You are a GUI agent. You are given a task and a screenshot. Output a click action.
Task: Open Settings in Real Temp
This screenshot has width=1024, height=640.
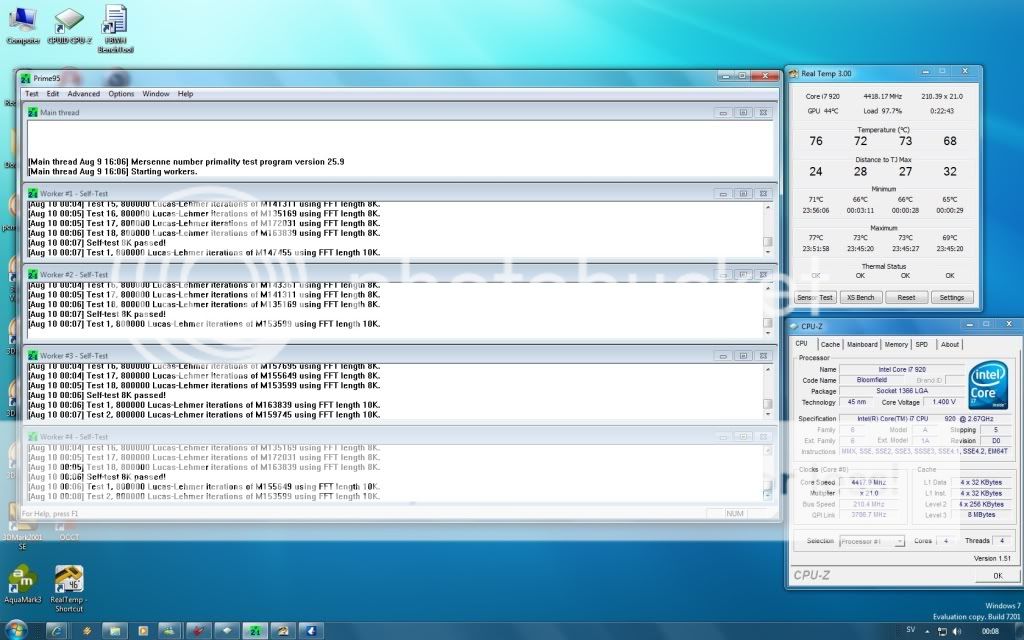coord(952,297)
